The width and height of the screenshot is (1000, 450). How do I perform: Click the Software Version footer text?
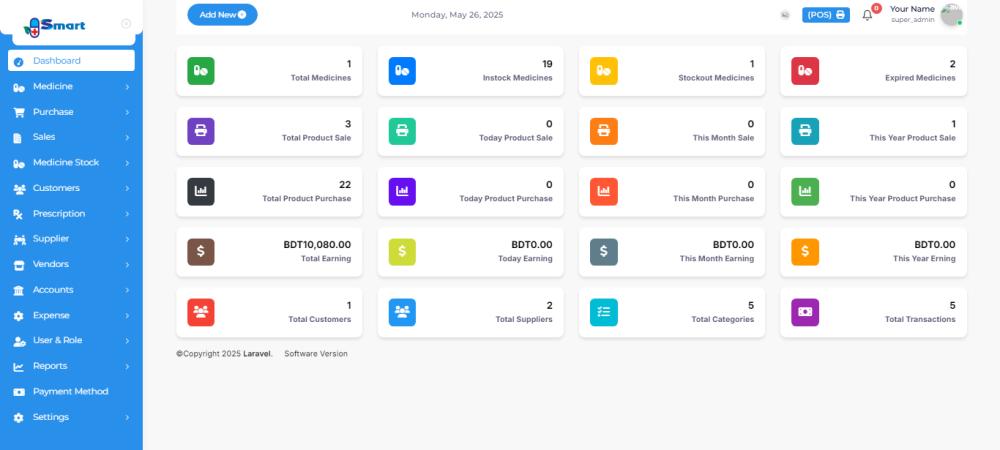click(x=316, y=354)
